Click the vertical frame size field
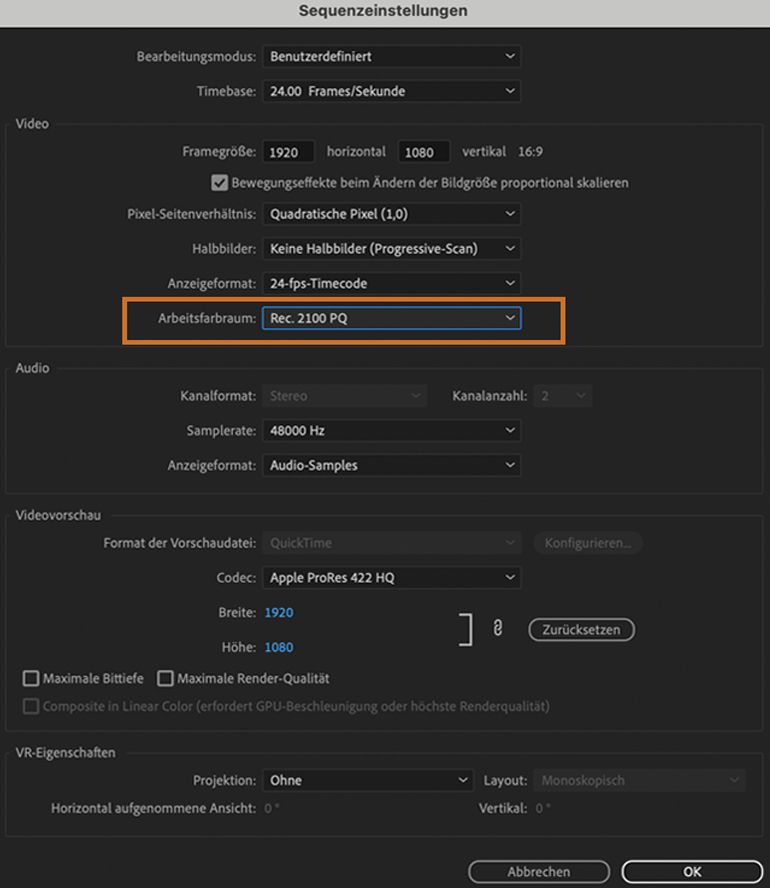 click(424, 152)
